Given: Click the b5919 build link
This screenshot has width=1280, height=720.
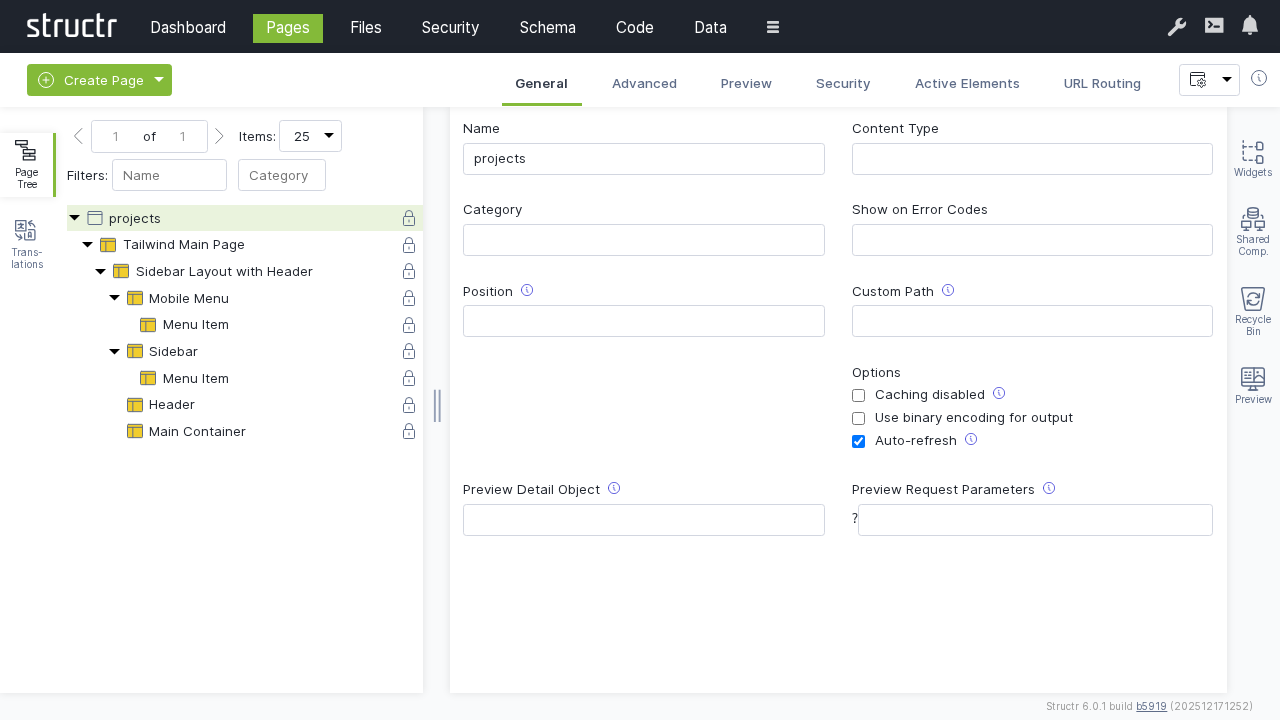Looking at the screenshot, I should tap(1151, 706).
